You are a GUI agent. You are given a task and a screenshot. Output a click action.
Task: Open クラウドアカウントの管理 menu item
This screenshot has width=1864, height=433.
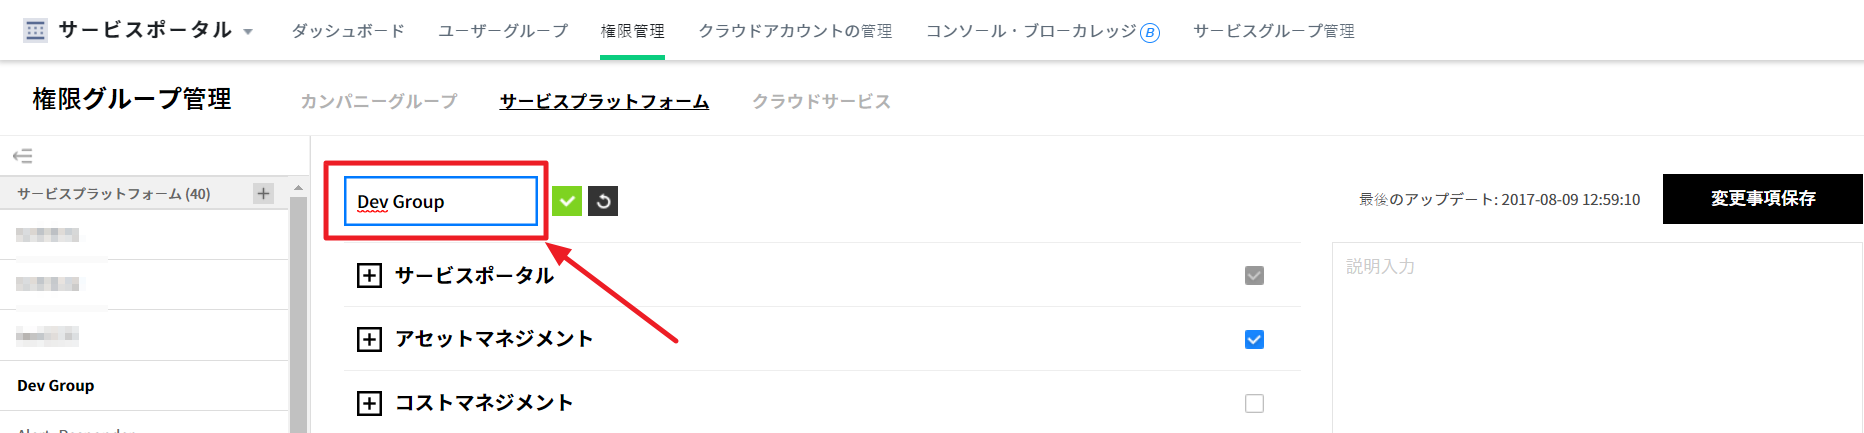click(795, 31)
